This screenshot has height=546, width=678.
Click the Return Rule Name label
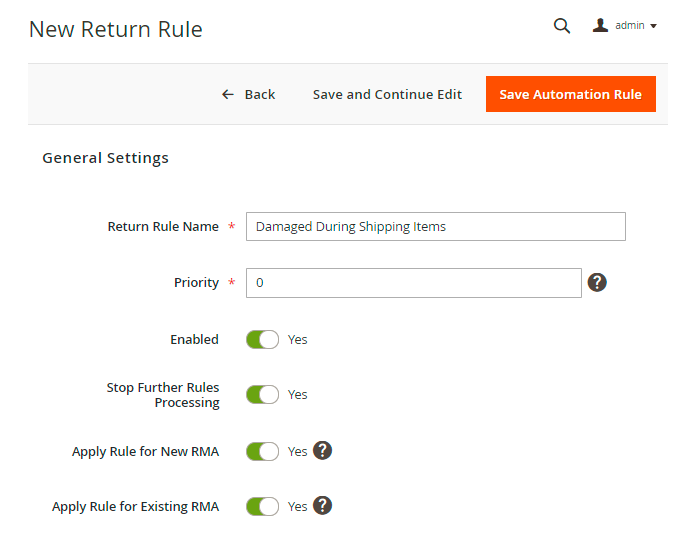pyautogui.click(x=163, y=227)
